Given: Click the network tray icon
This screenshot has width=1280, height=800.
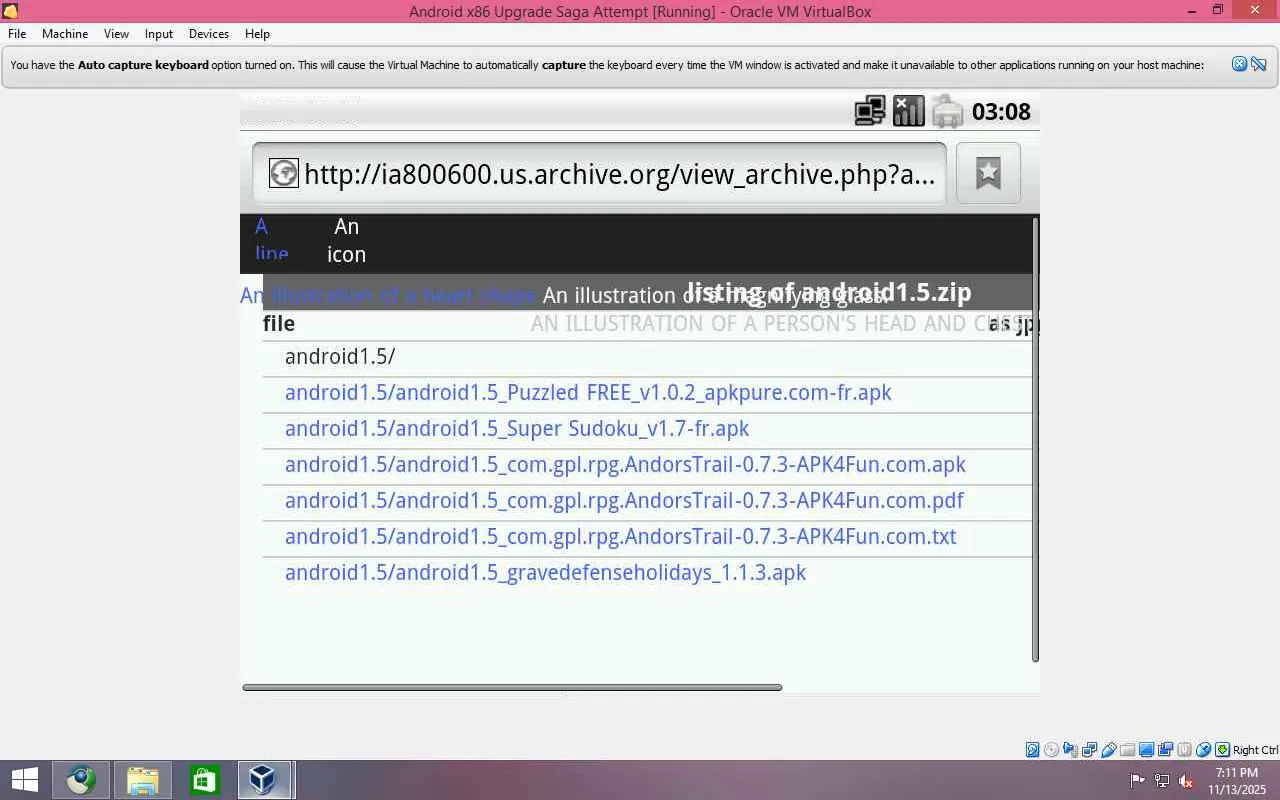Looking at the screenshot, I should point(1162,781).
